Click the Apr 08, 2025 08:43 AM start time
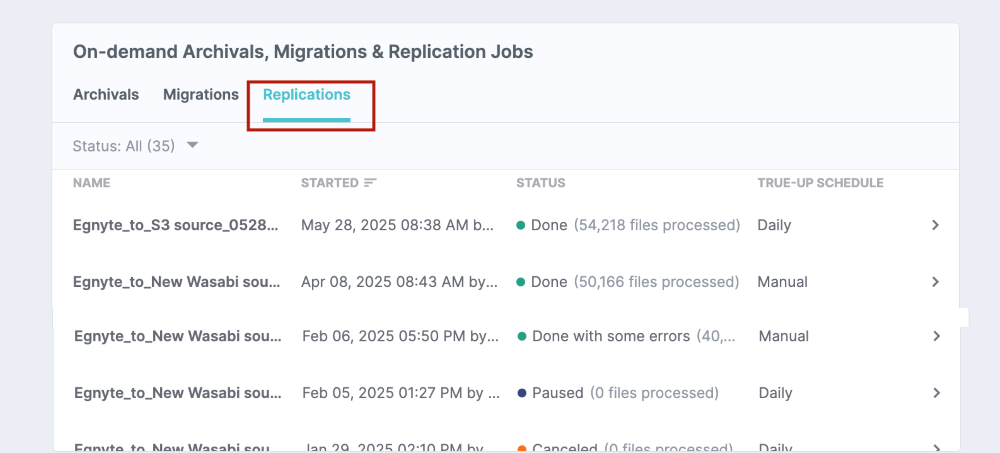This screenshot has height=453, width=1000. pyautogui.click(x=400, y=282)
